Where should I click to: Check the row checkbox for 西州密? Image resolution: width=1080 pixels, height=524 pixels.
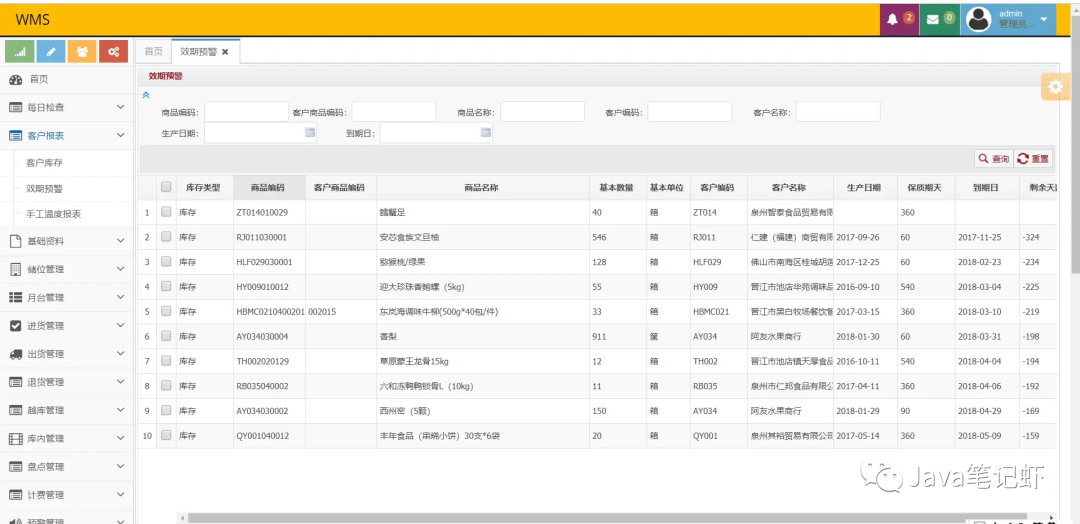click(166, 410)
